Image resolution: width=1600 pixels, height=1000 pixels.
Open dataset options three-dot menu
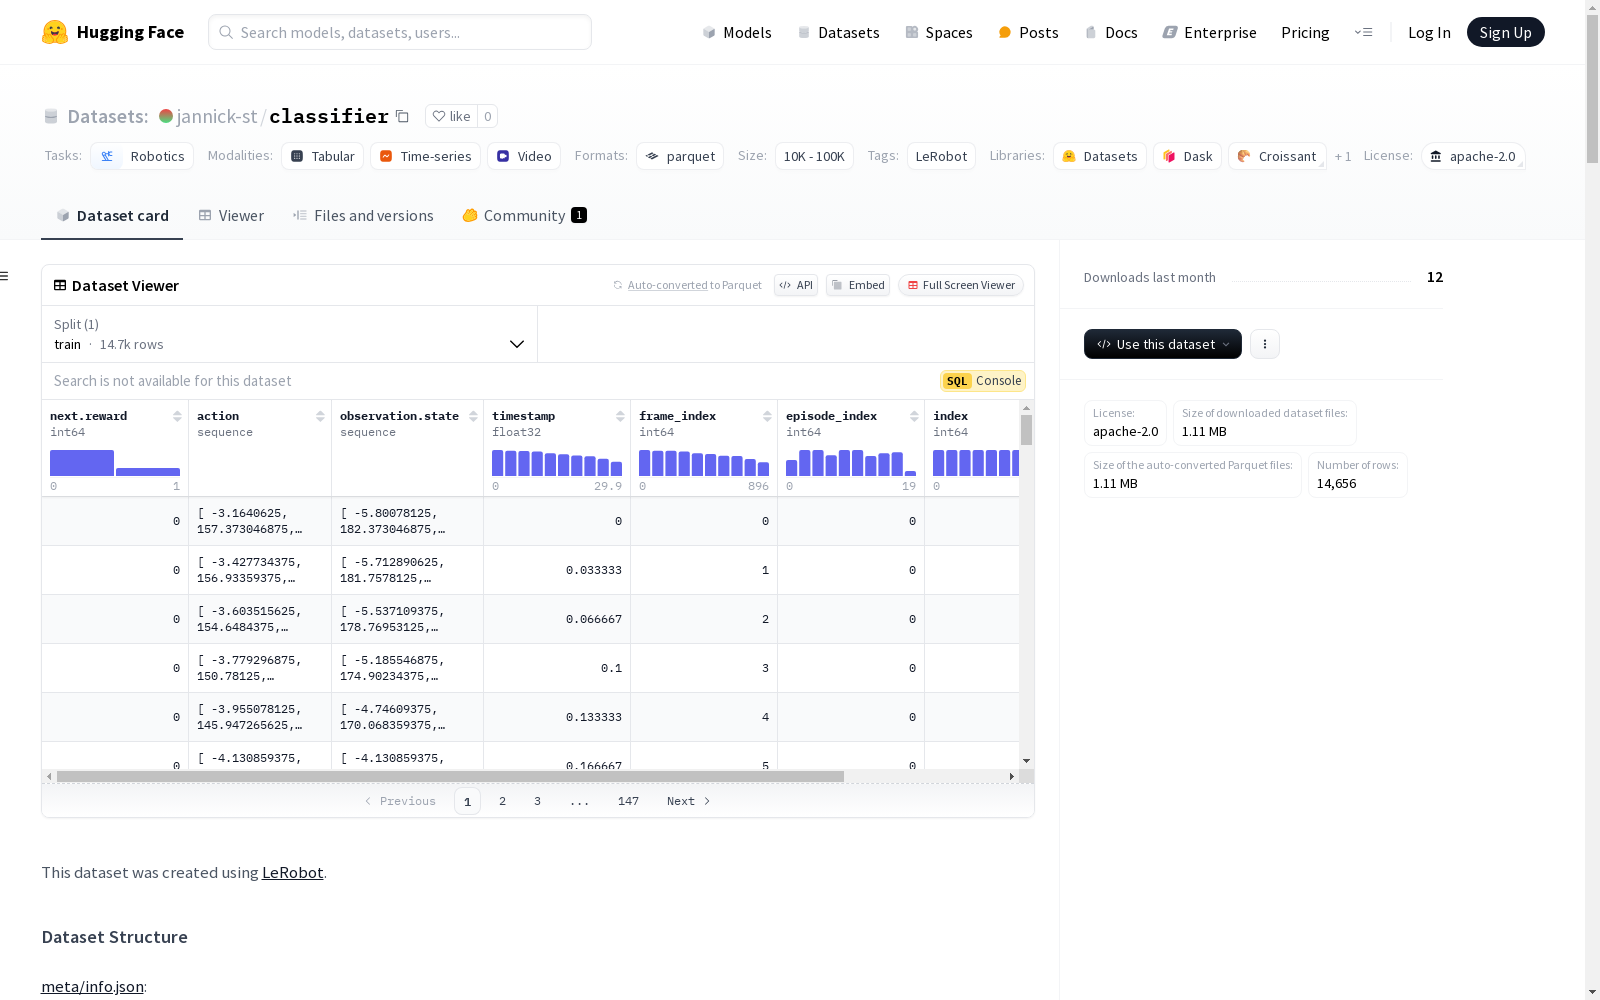[1265, 344]
